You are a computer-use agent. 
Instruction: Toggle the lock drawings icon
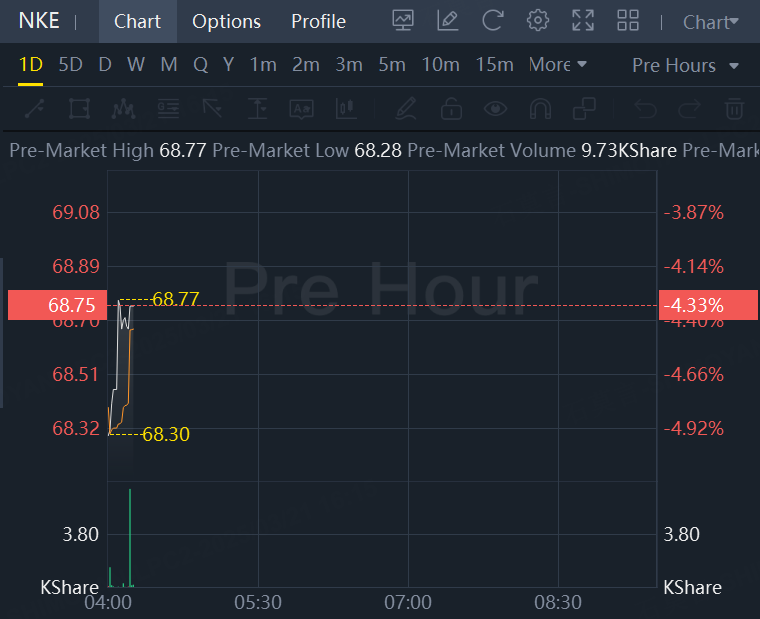point(451,108)
